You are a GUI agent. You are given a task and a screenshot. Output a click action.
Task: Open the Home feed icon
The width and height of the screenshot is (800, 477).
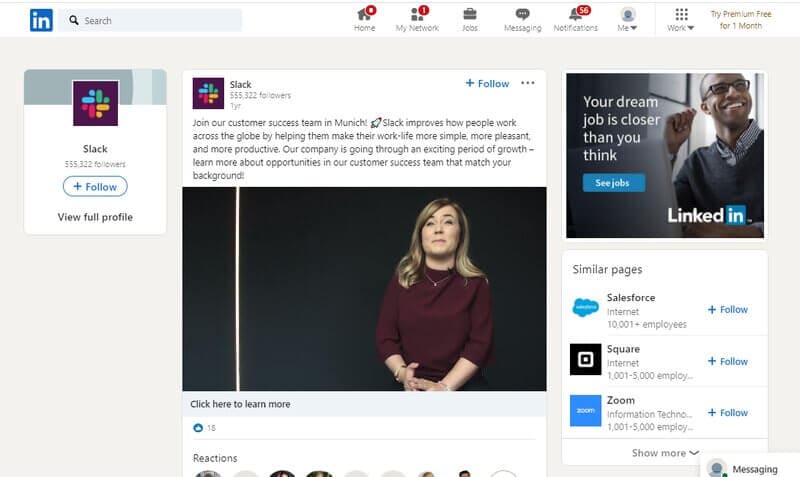(x=364, y=19)
